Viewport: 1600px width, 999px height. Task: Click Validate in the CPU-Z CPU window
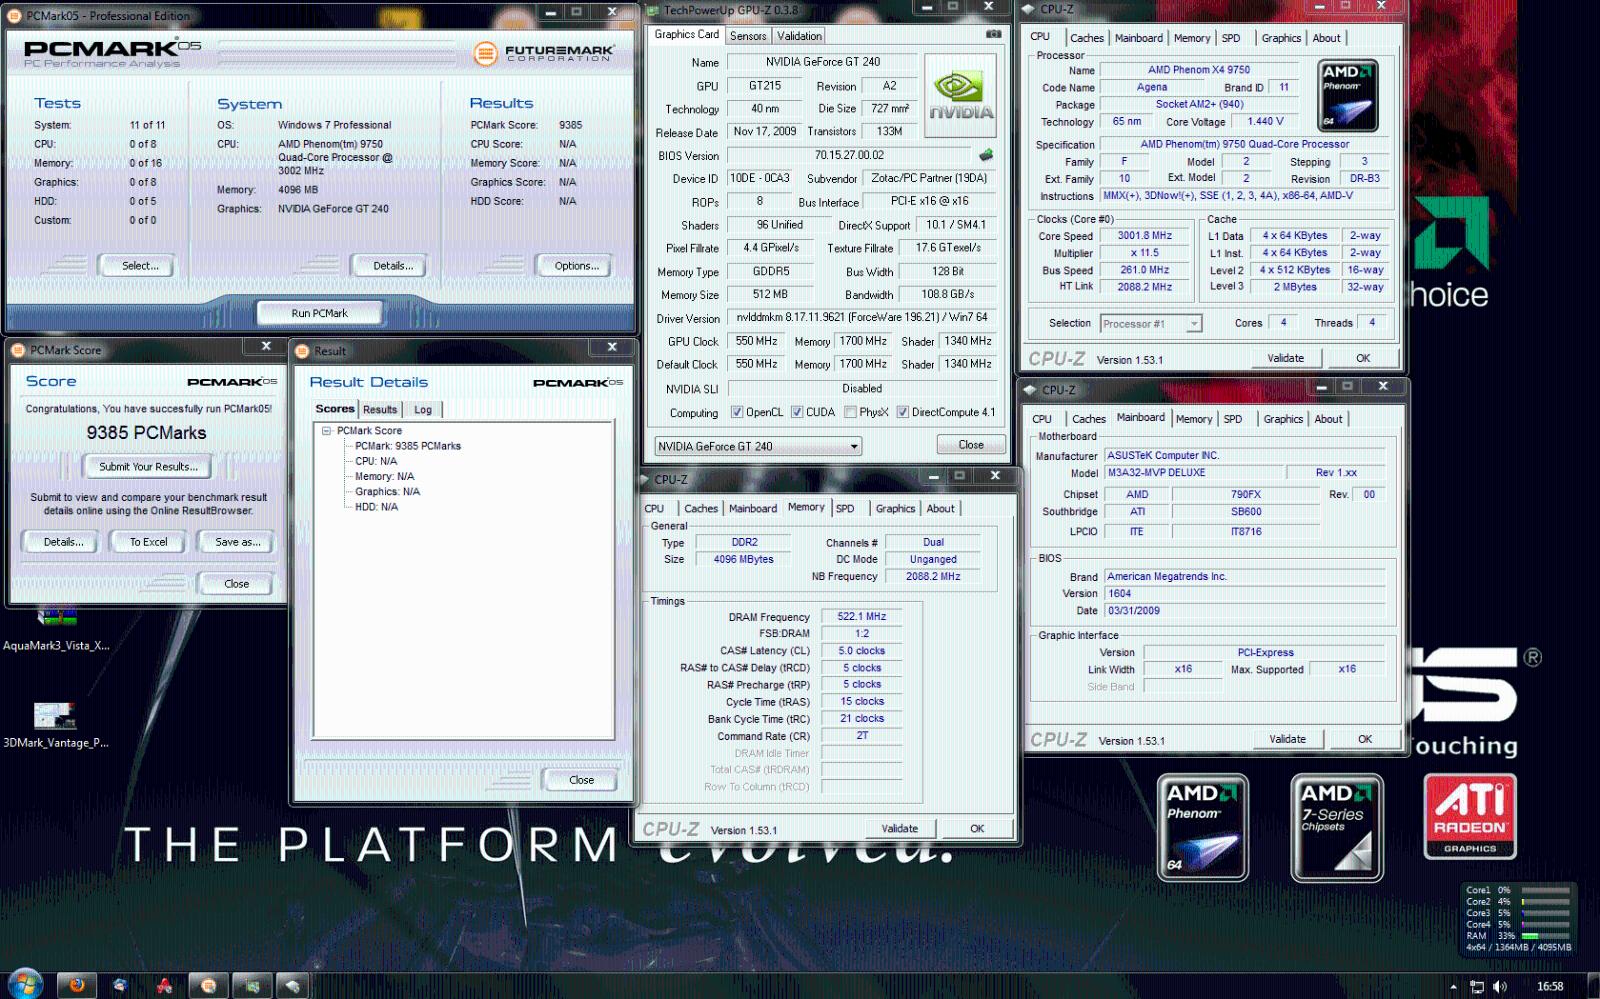1286,358
